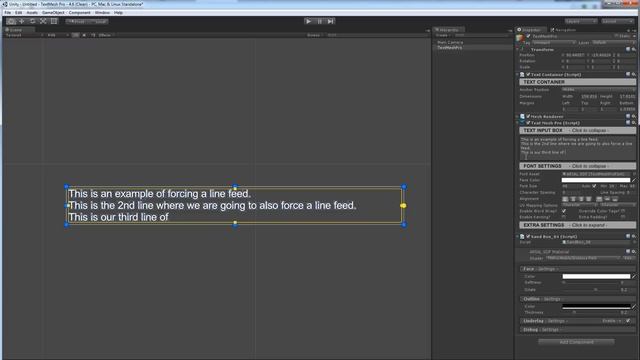Viewport: 640px width, 360px height.
Task: Click the Add Component button
Action: click(576, 342)
